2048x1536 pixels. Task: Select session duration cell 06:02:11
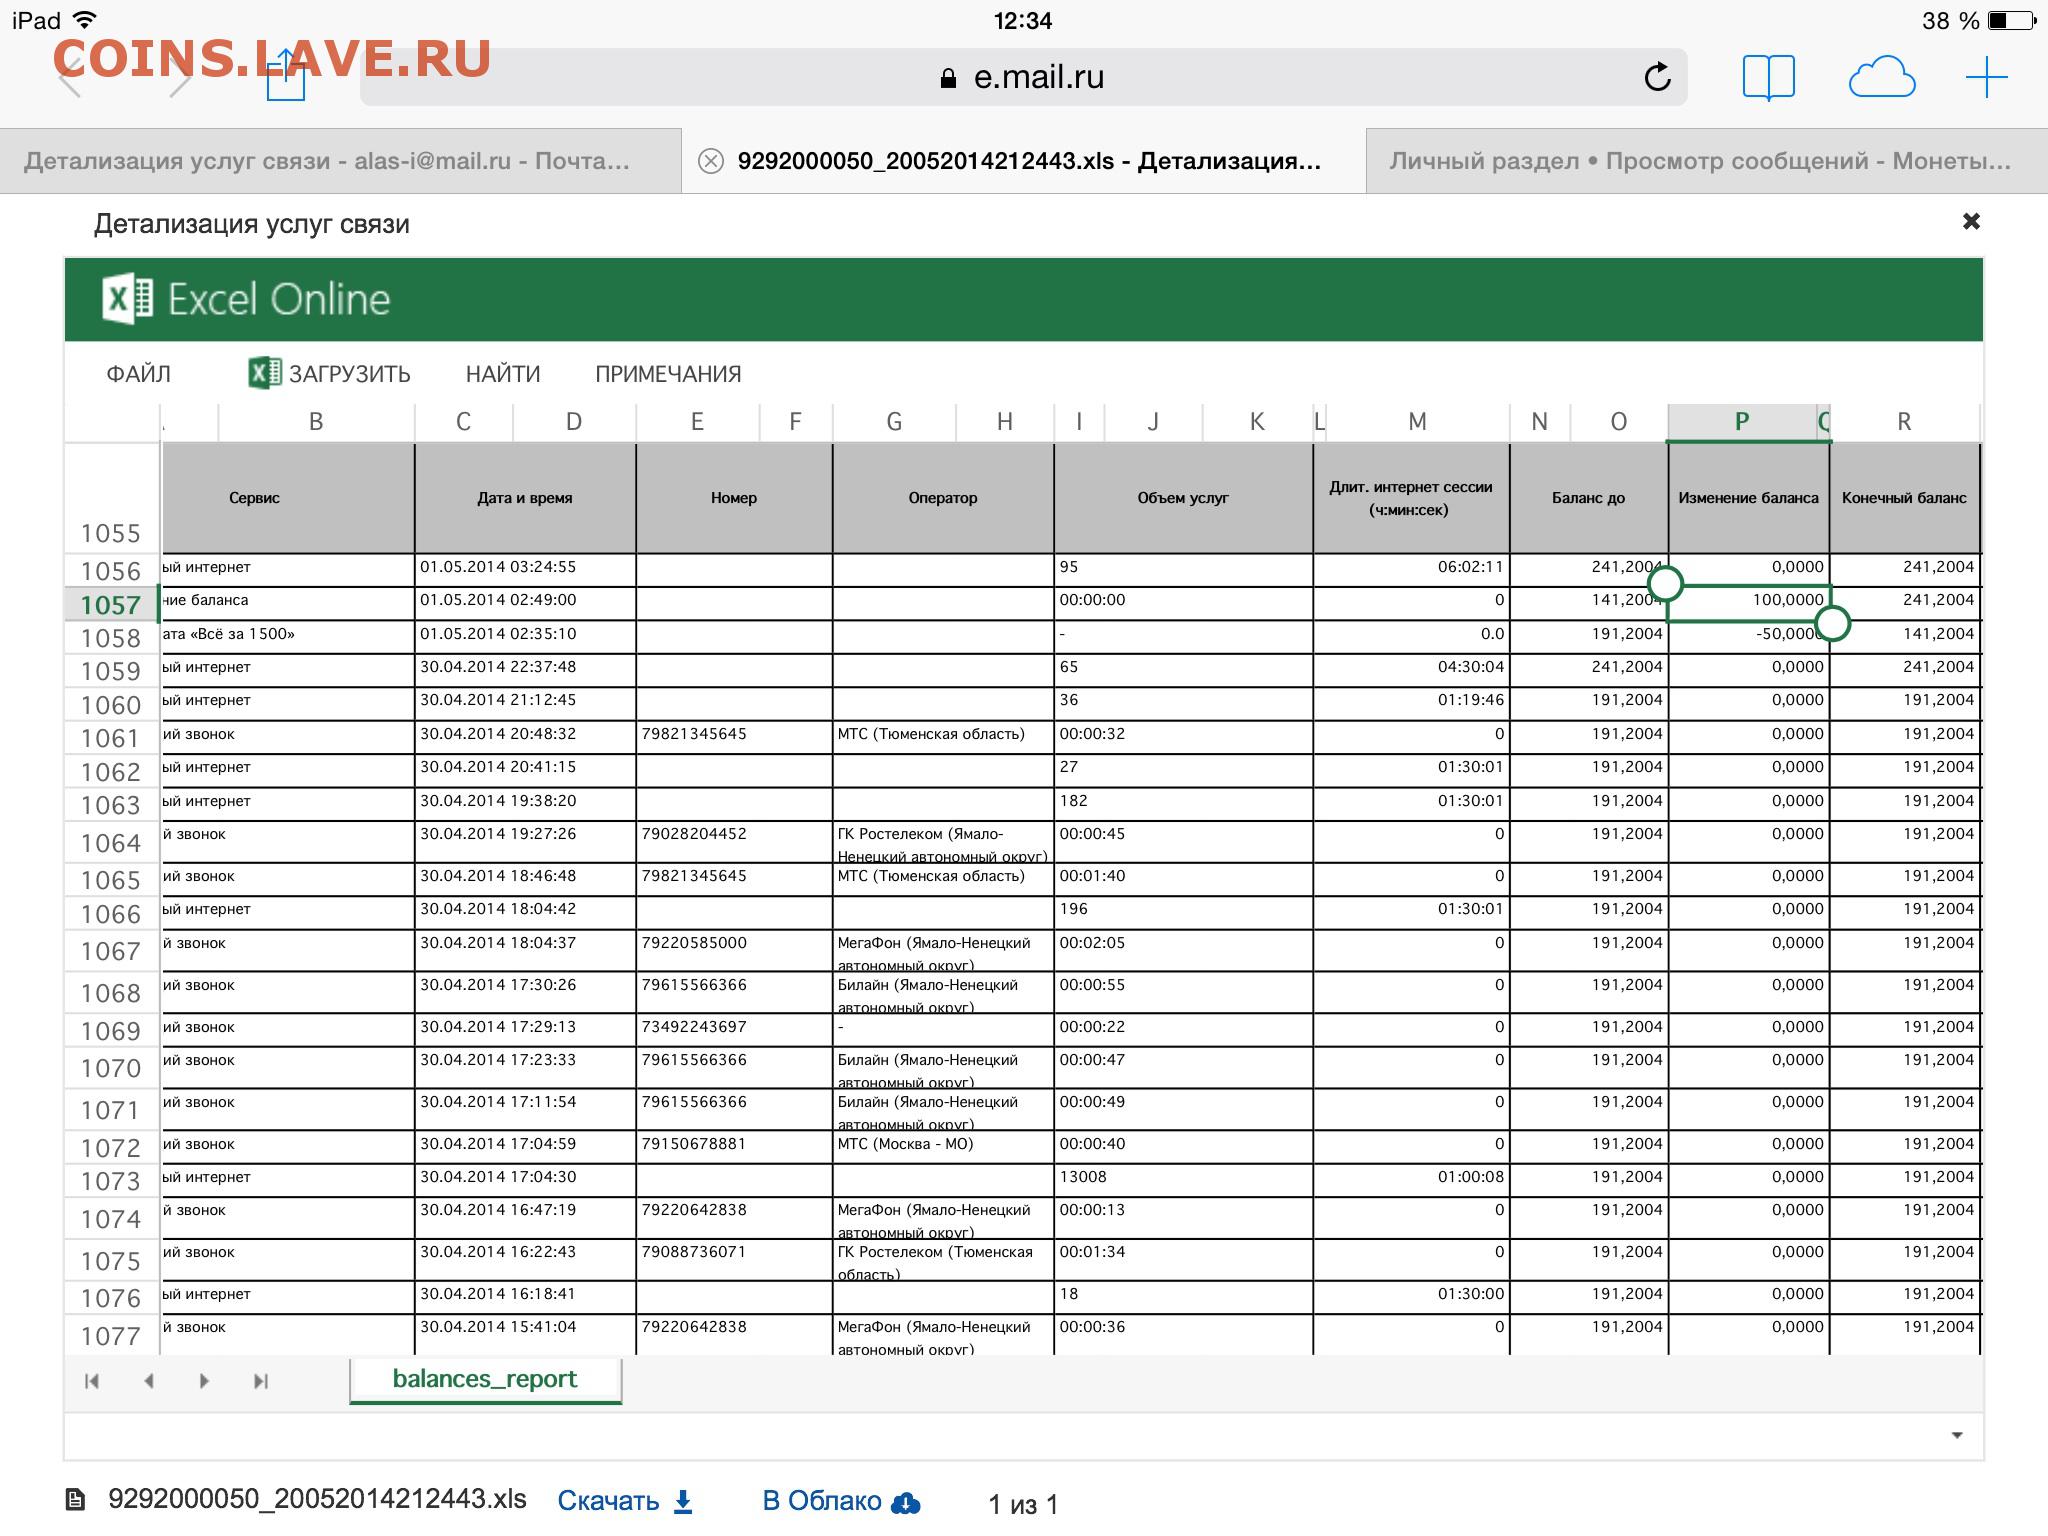pyautogui.click(x=1411, y=568)
